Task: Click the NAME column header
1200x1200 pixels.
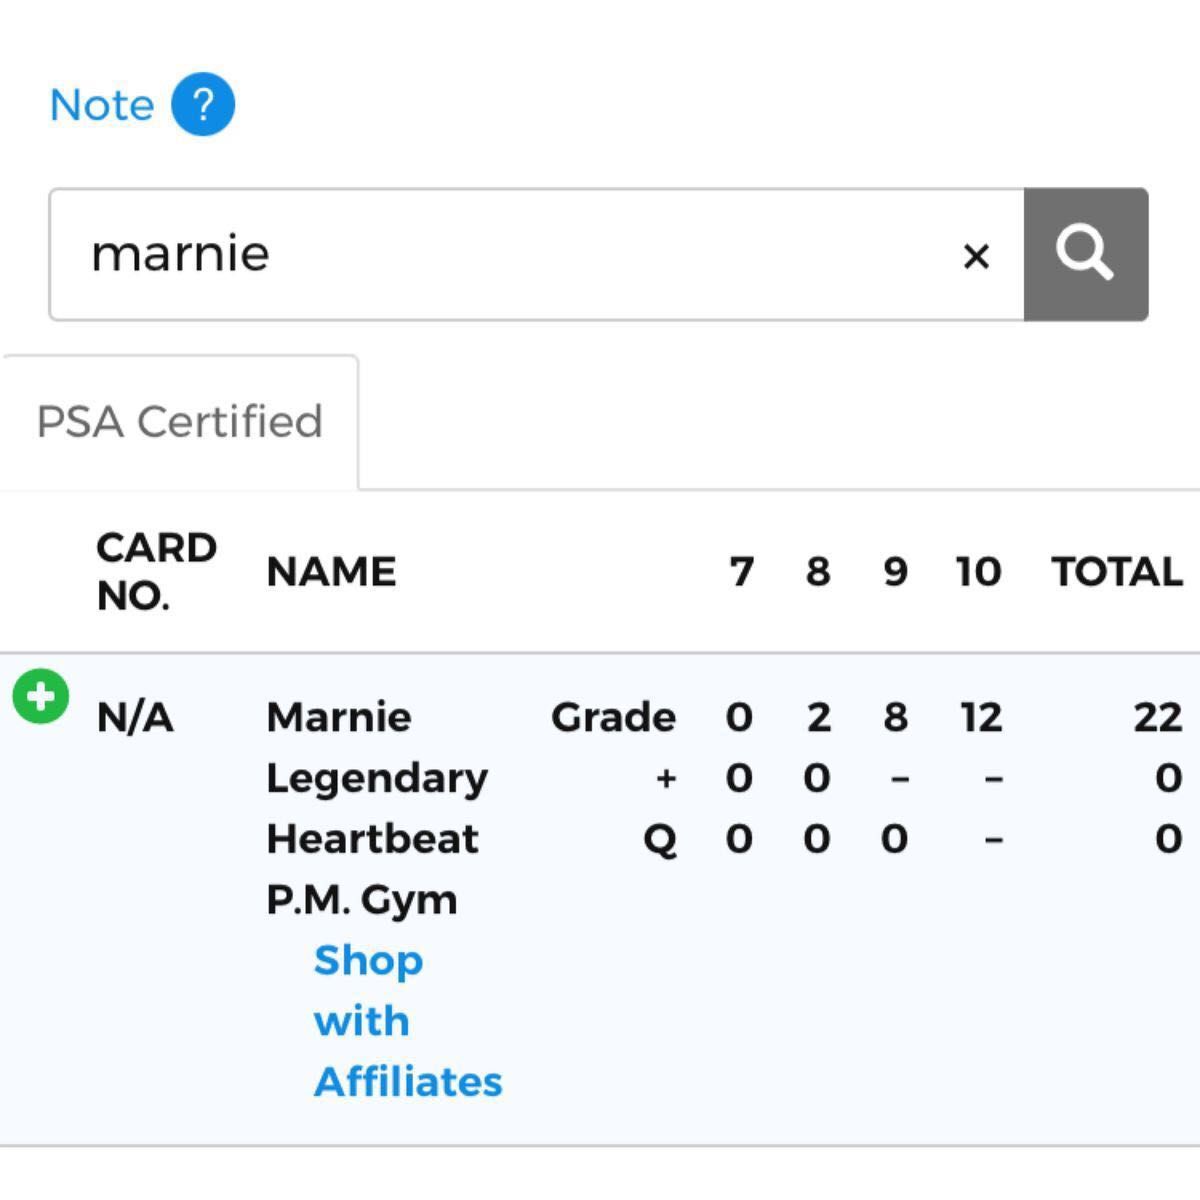Action: click(x=331, y=572)
